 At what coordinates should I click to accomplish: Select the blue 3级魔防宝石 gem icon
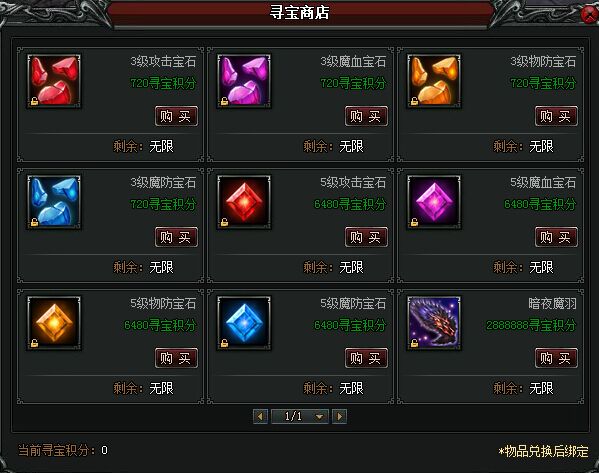pos(54,202)
